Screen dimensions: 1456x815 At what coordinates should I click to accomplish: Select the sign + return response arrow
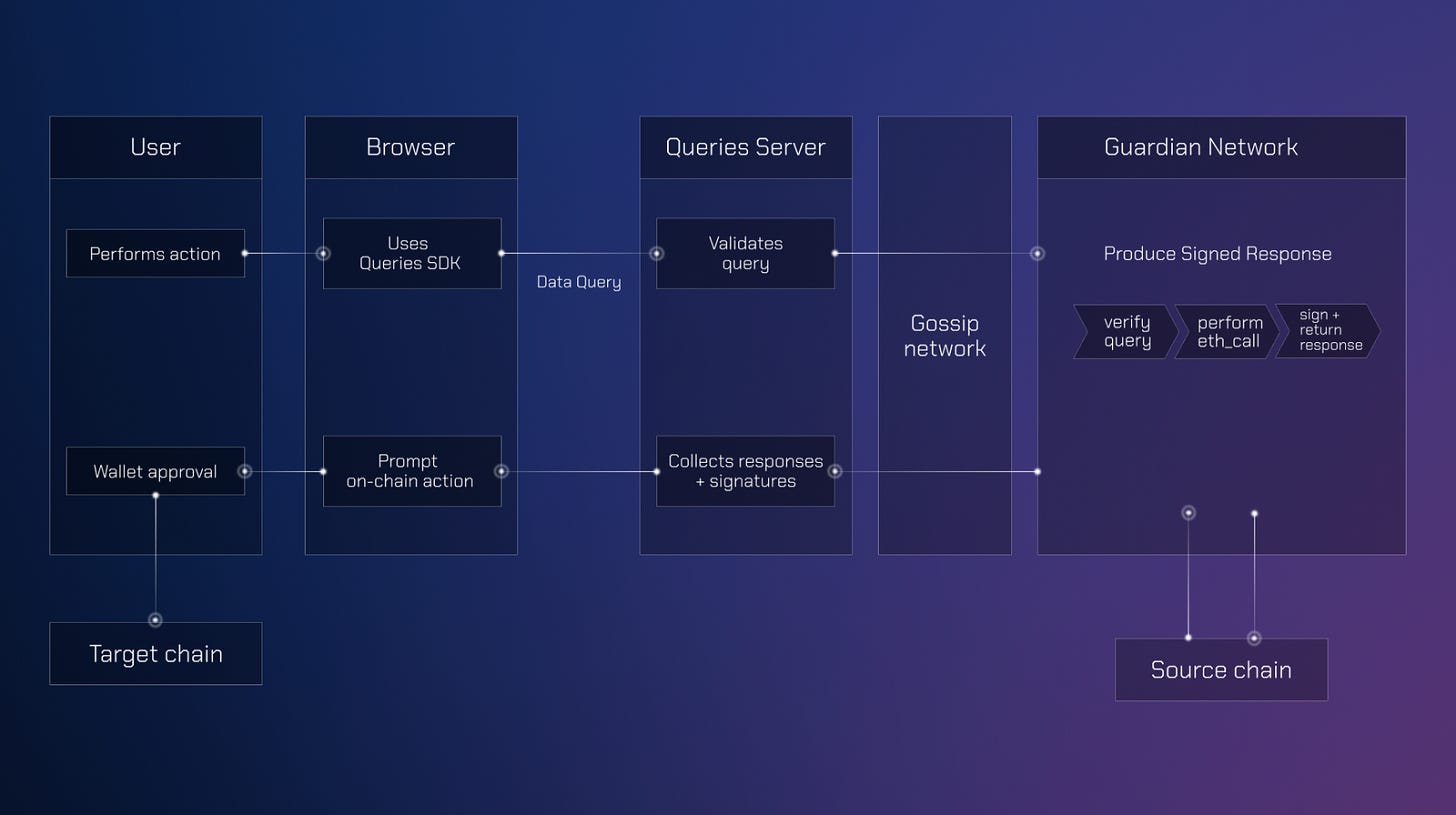click(1328, 331)
